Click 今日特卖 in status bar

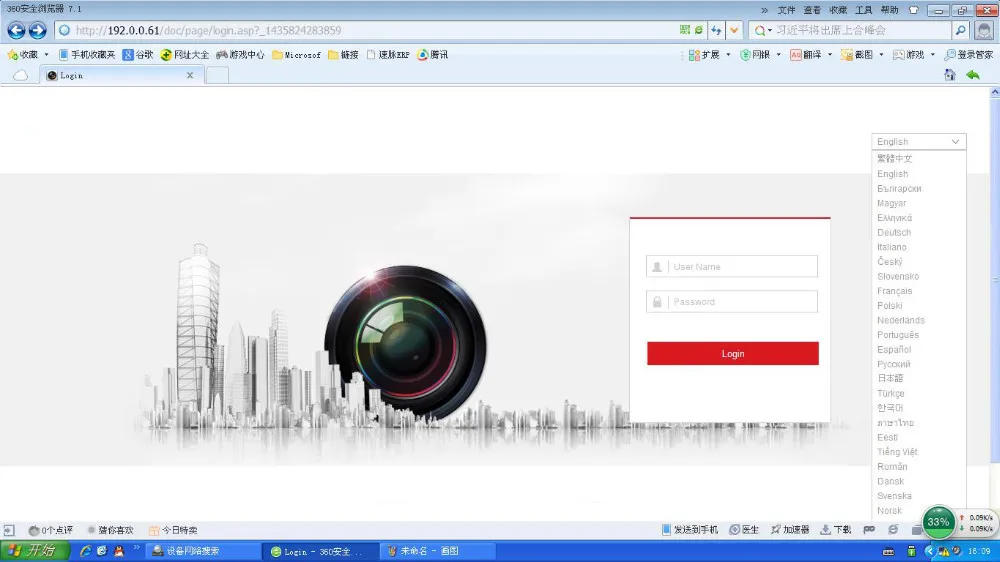(x=173, y=530)
